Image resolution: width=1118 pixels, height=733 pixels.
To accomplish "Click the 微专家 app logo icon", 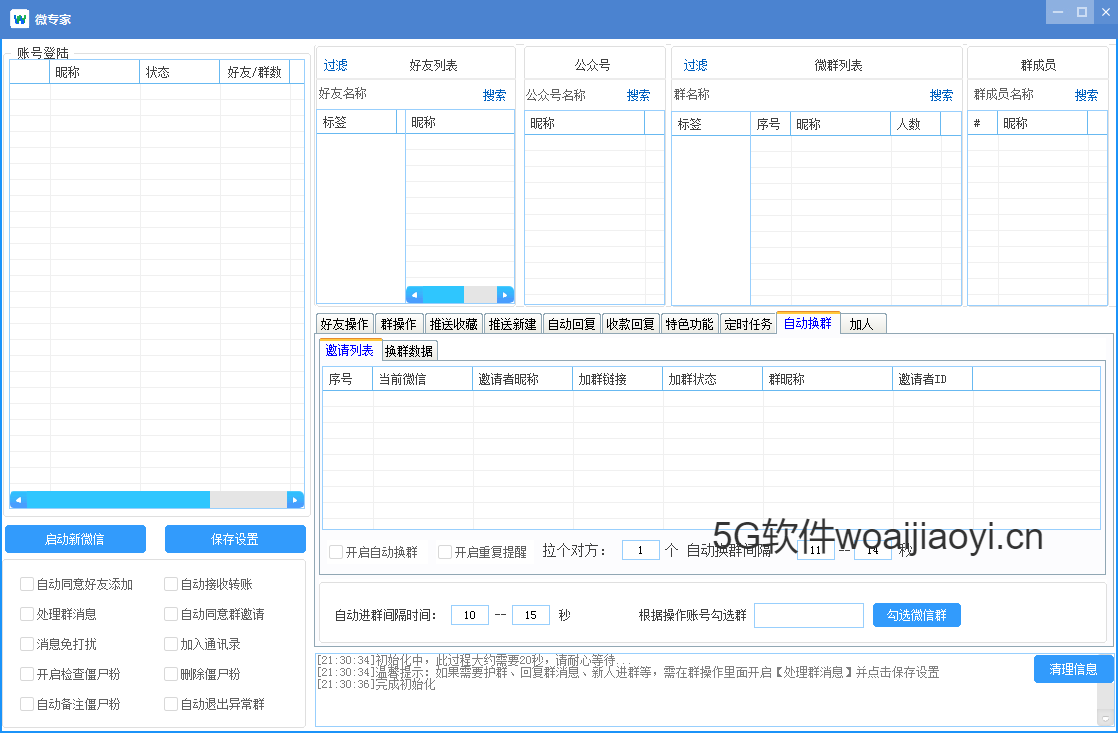I will 19,19.
